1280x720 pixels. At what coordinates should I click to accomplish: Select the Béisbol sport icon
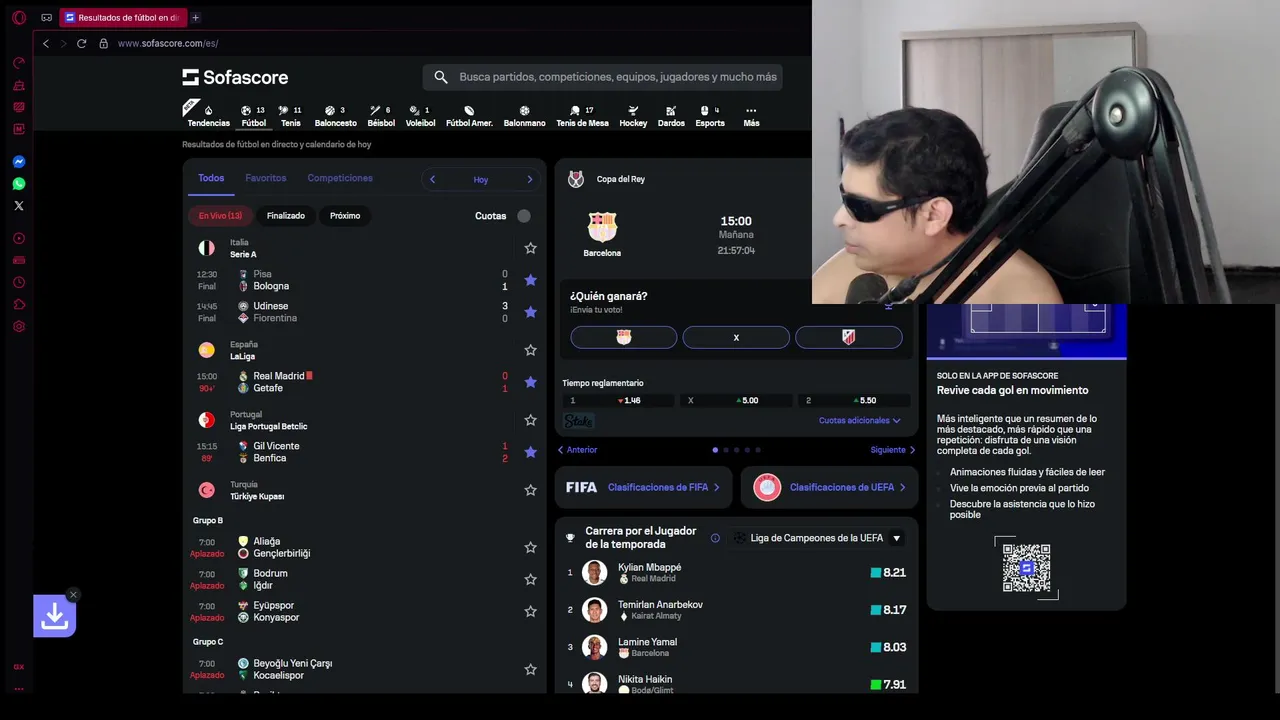381,116
